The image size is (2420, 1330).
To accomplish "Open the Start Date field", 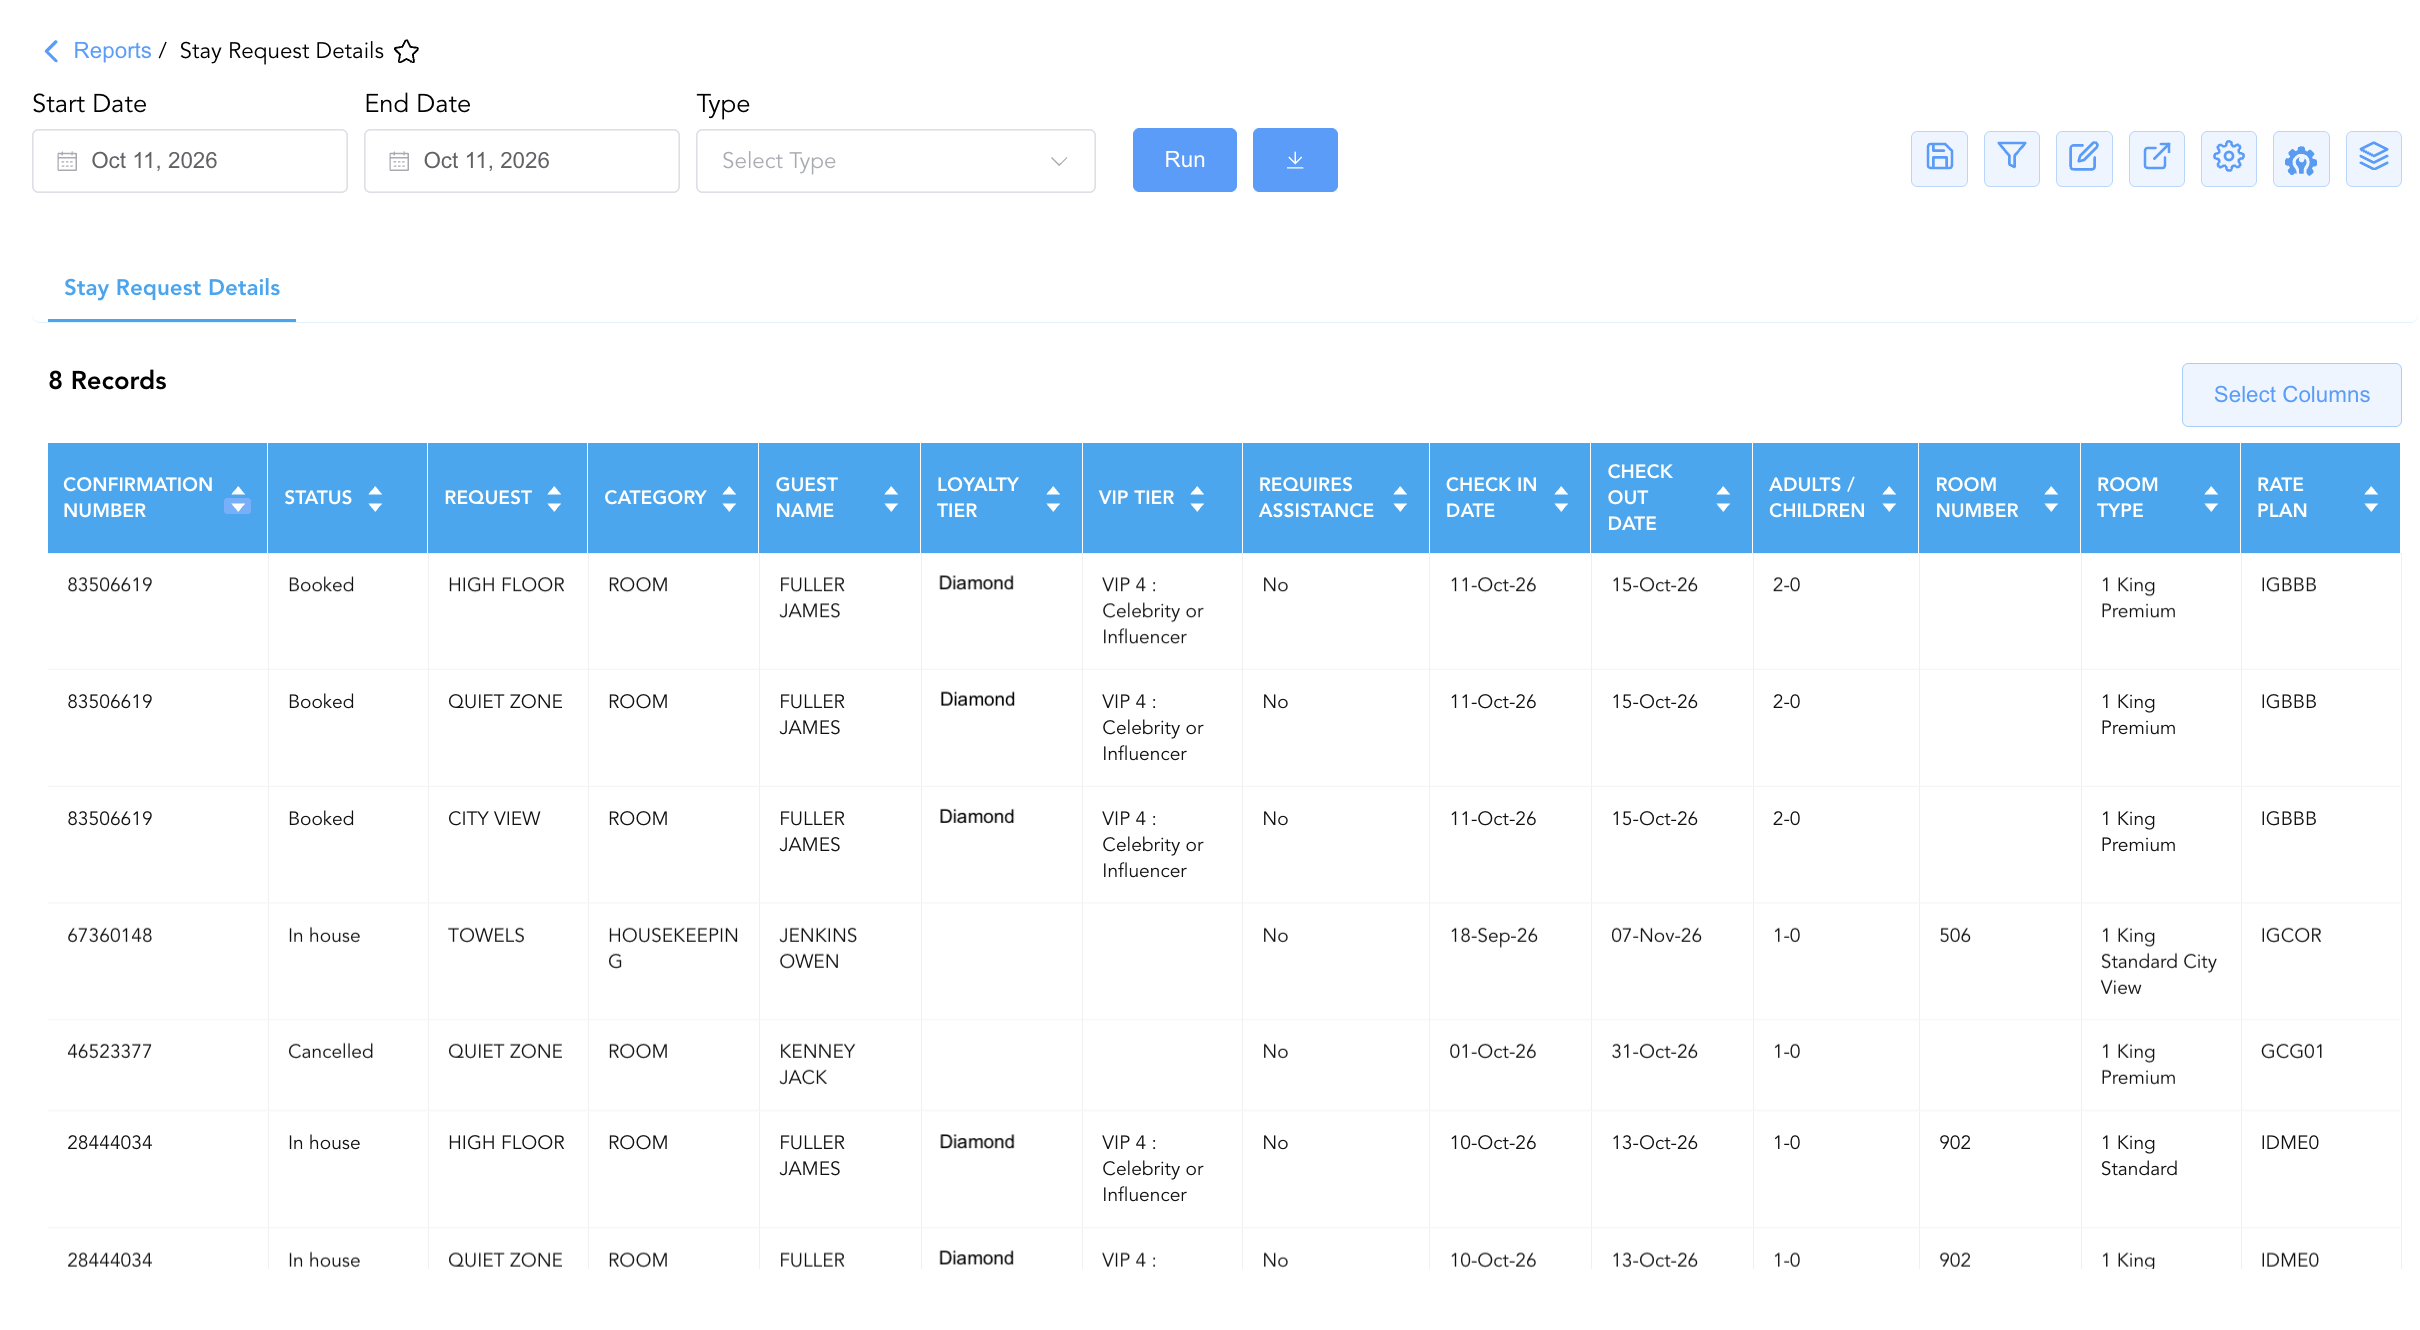I will pos(190,161).
